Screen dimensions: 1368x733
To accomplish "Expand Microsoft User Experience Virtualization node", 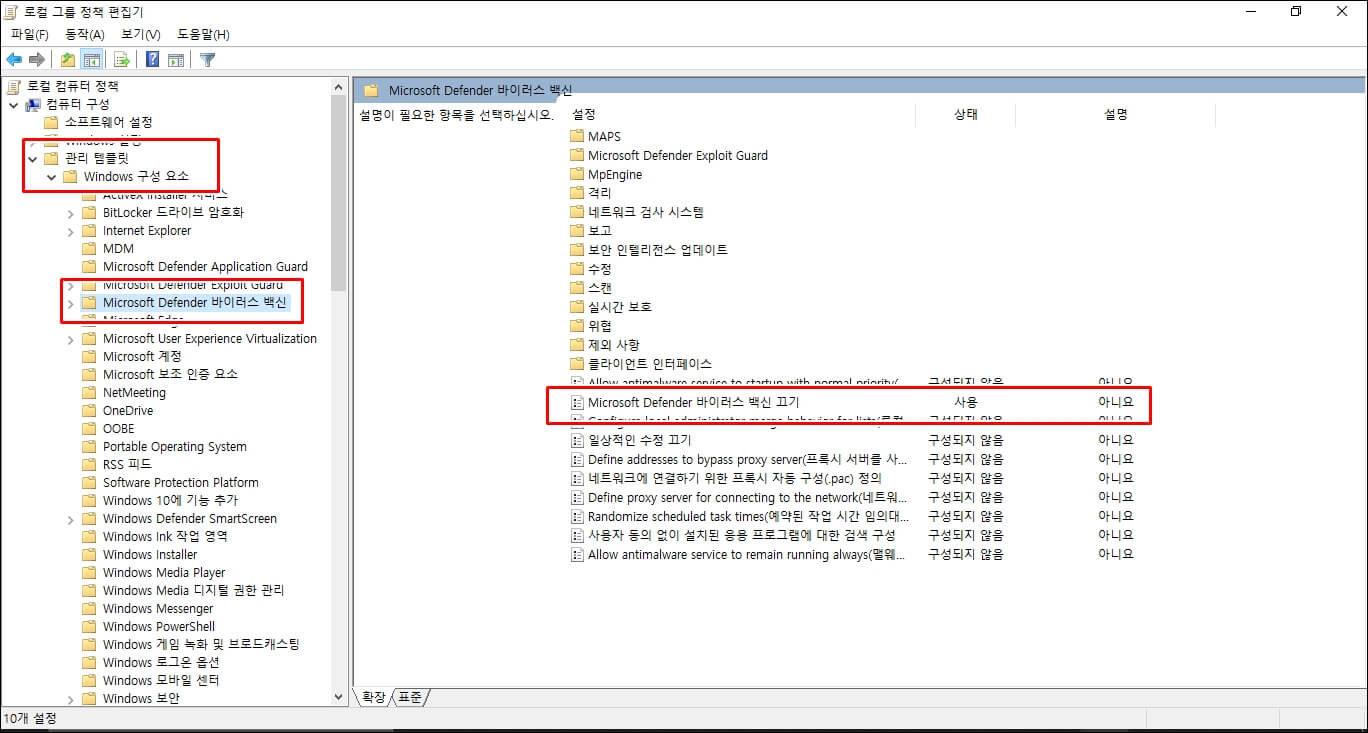I will coord(70,339).
